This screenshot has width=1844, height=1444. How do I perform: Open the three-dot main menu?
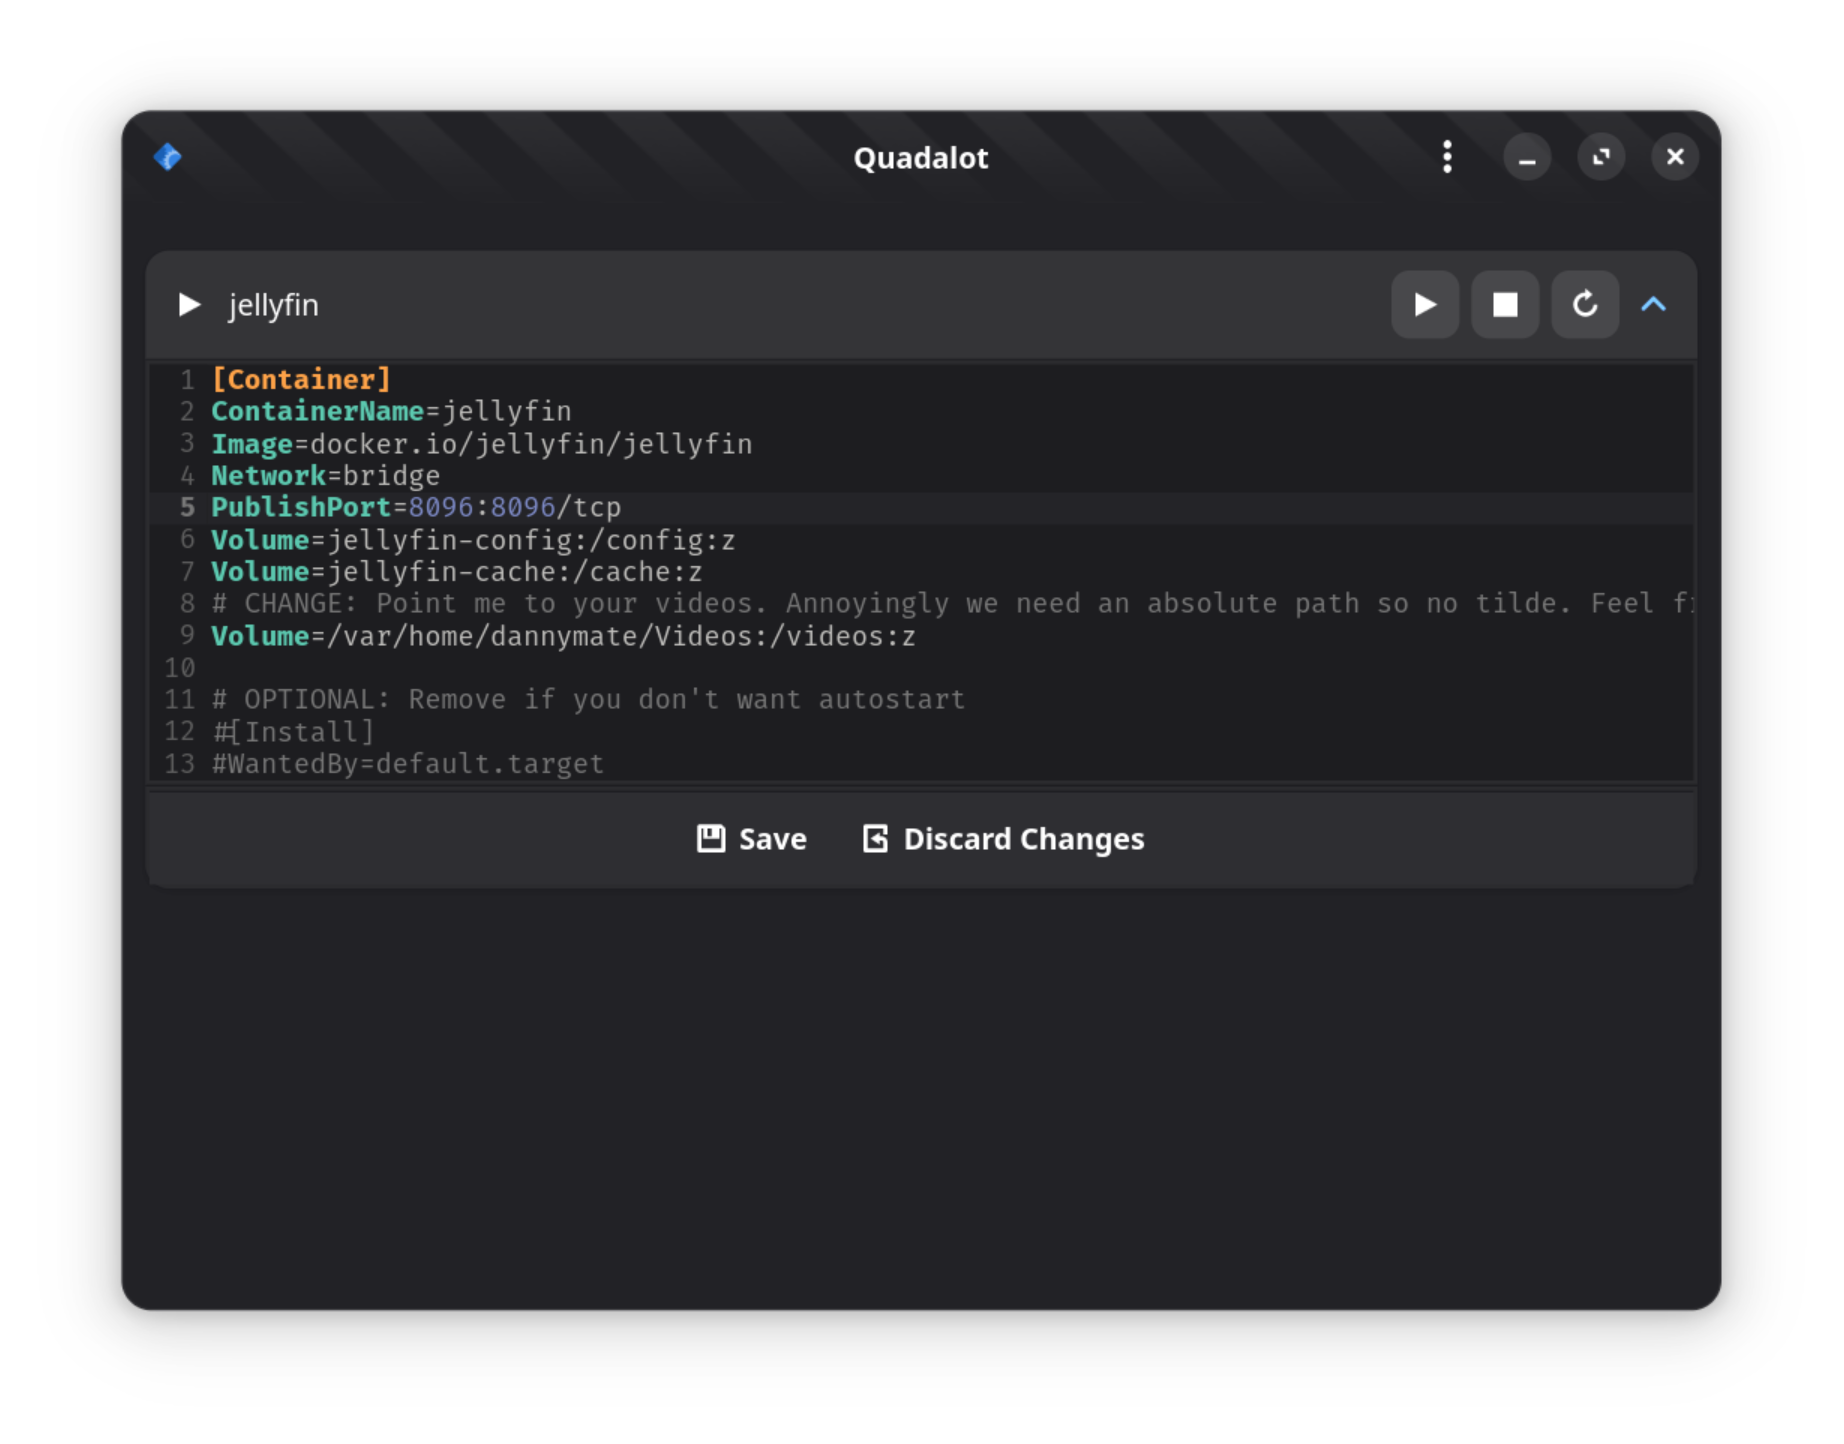(1447, 157)
